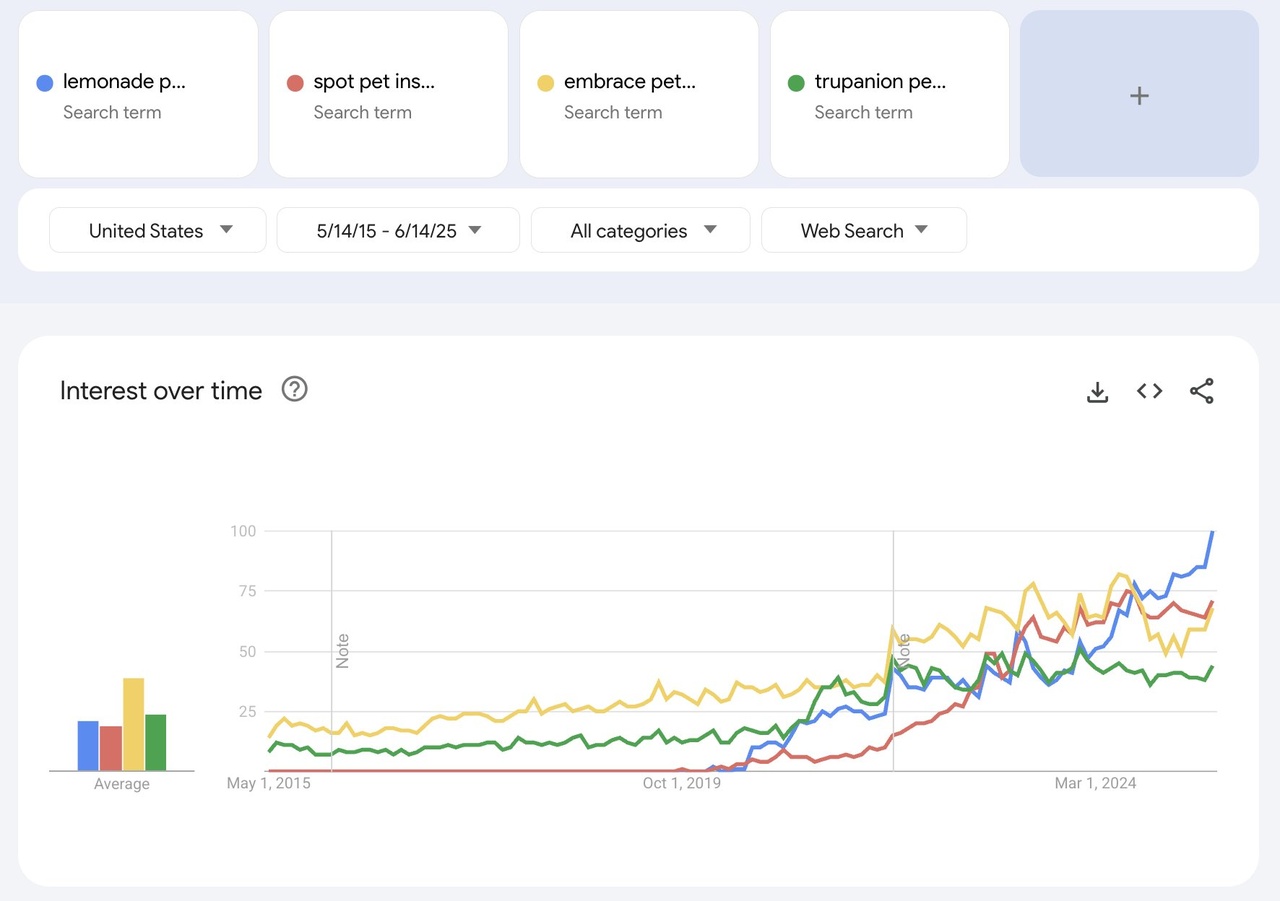Image resolution: width=1280 pixels, height=901 pixels.
Task: Click the Mar 1, 2024 axis label
Action: [x=1096, y=783]
